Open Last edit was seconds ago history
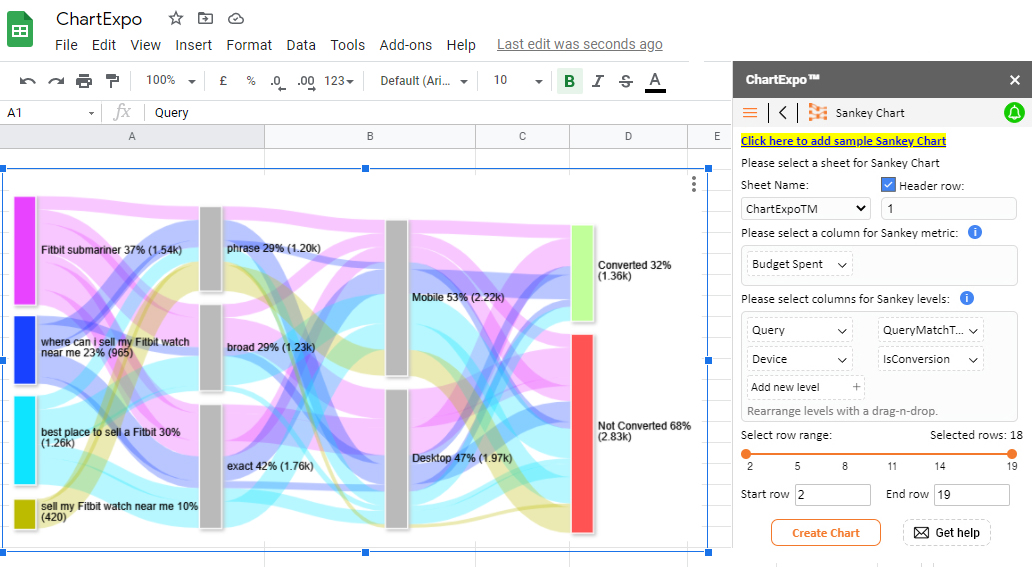The height and width of the screenshot is (567, 1032). coord(580,44)
